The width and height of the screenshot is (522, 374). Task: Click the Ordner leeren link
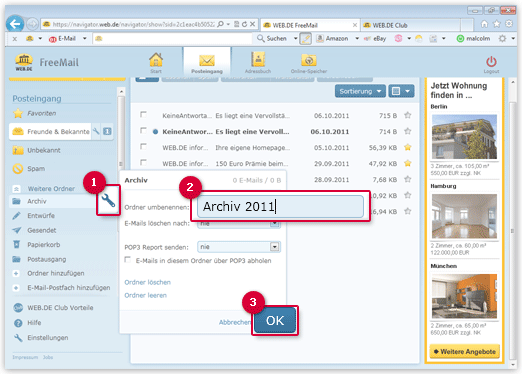pyautogui.click(x=145, y=295)
